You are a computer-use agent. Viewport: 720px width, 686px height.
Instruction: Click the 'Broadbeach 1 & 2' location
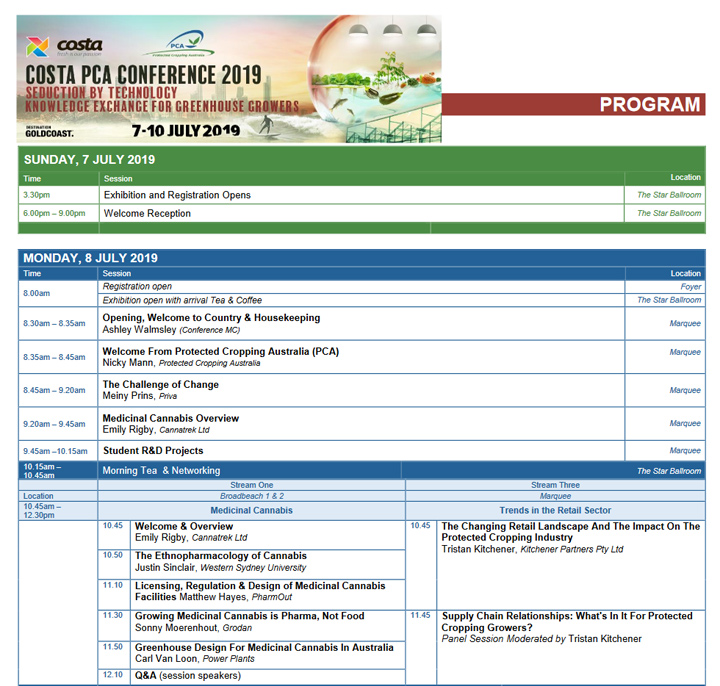[252, 496]
